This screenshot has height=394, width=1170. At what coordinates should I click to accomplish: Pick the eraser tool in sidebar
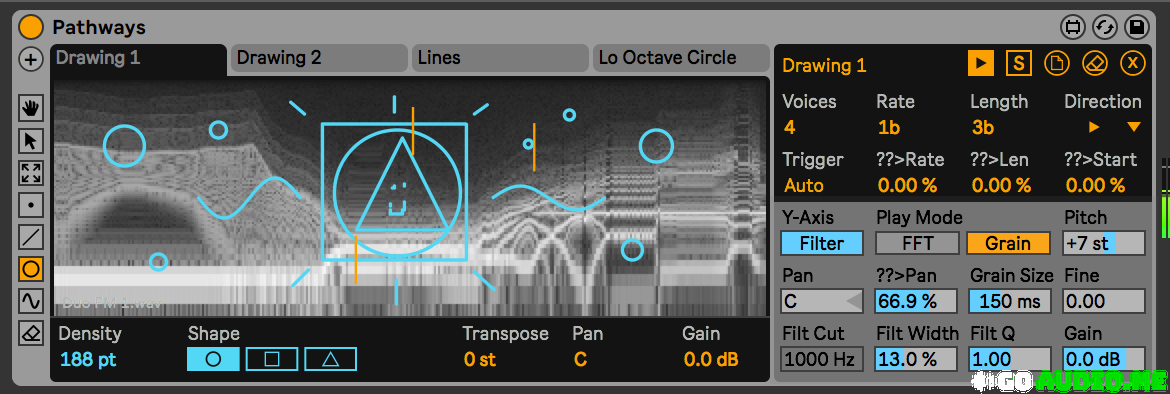[31, 332]
